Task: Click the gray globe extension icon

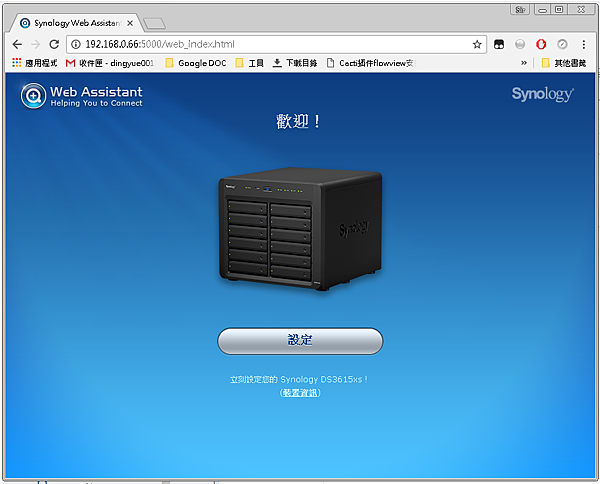Action: pyautogui.click(x=520, y=44)
